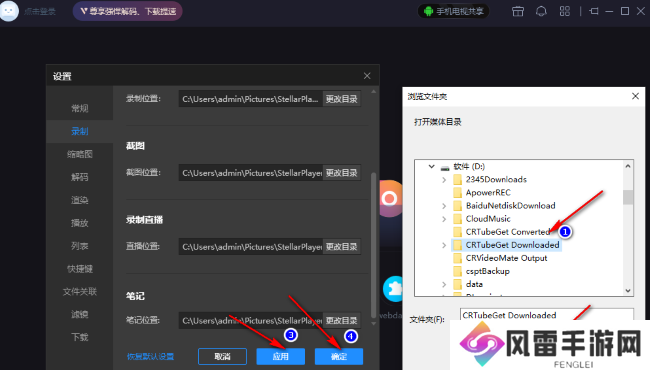Click the purple VIP decoding banner
This screenshot has height=370, width=650.
pos(128,11)
